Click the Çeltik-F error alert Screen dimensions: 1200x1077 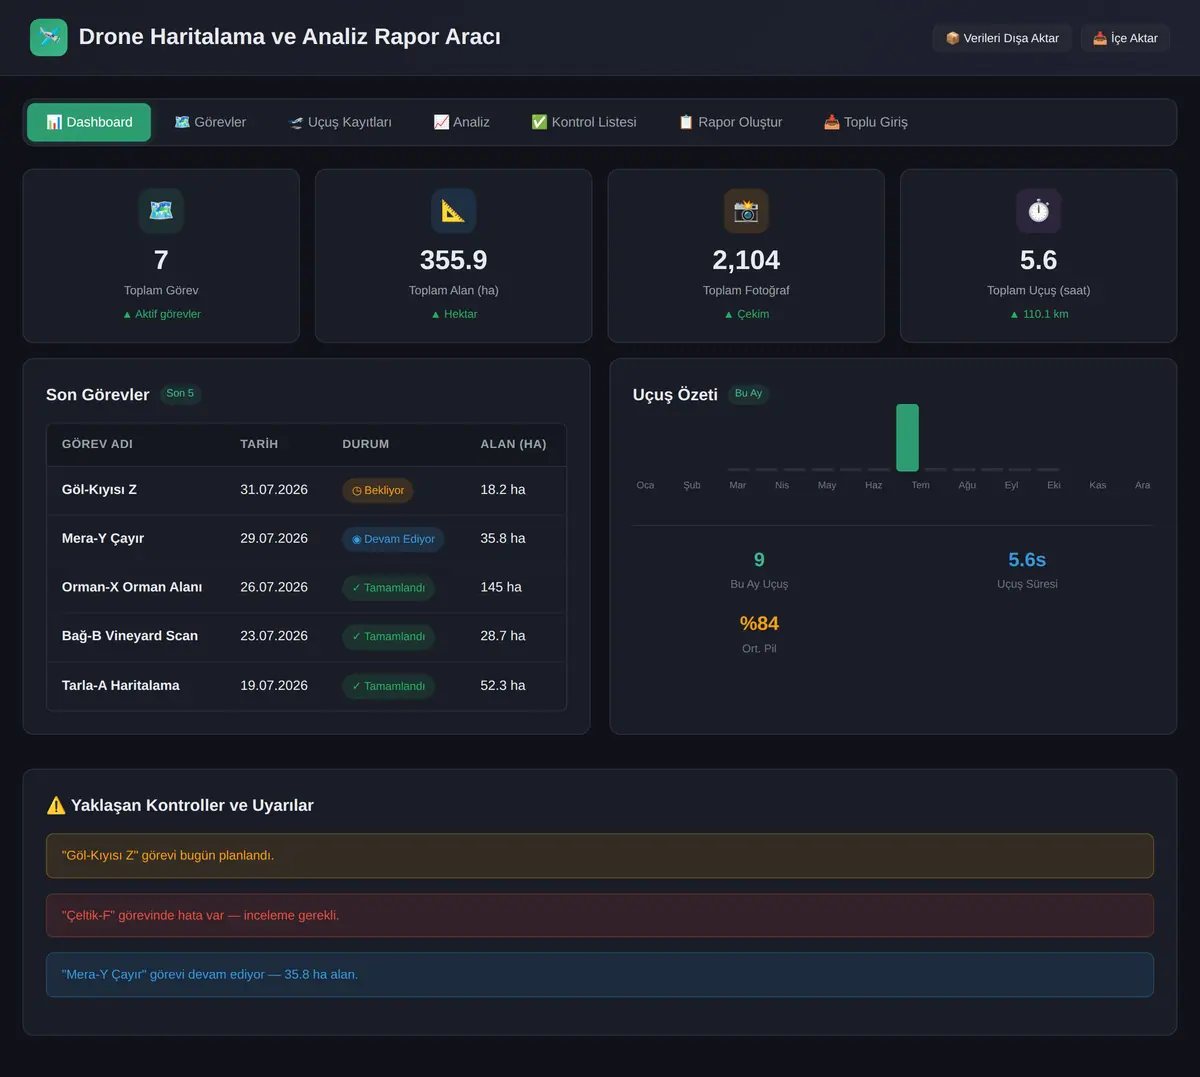[600, 915]
